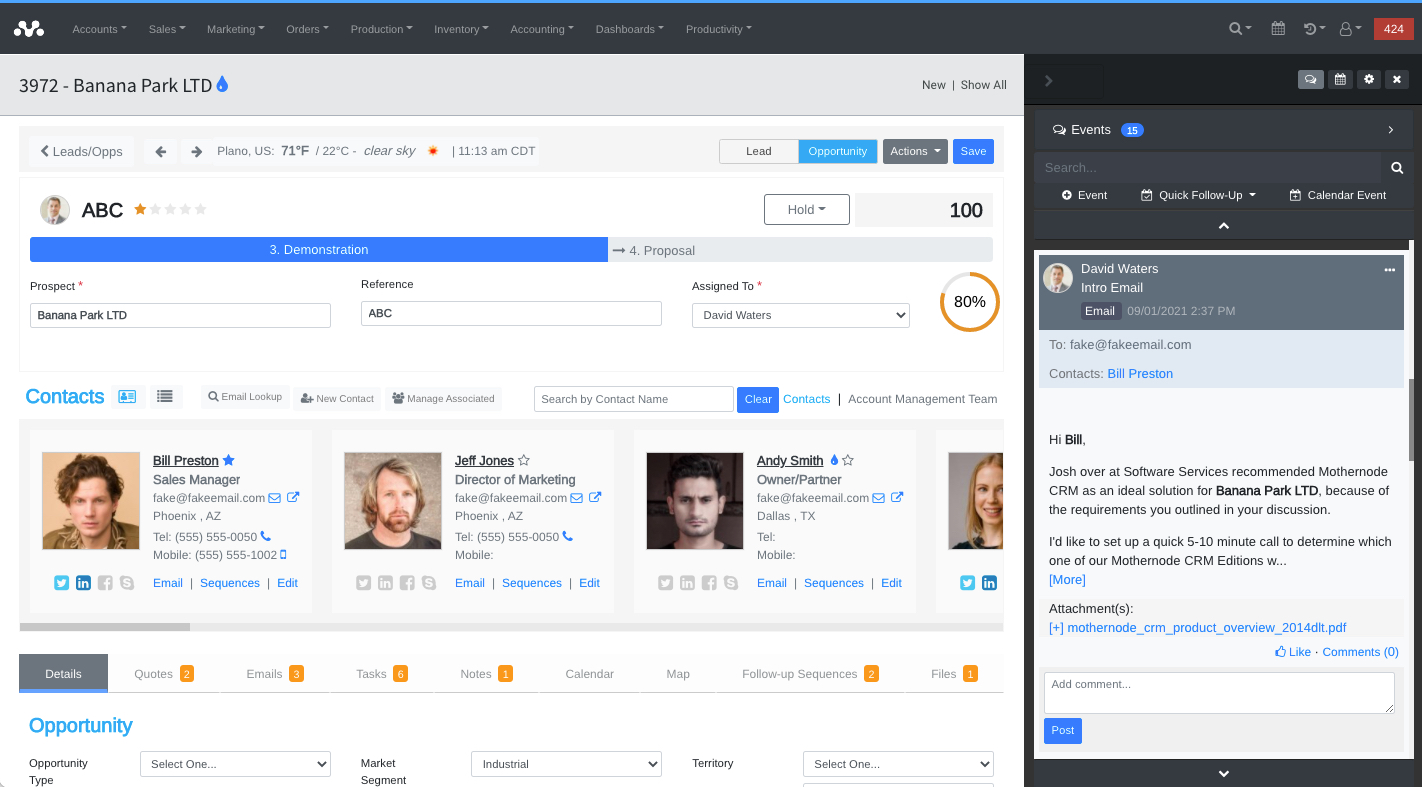Set ABC rating to two stars
This screenshot has width=1422, height=787.
pyautogui.click(x=156, y=209)
